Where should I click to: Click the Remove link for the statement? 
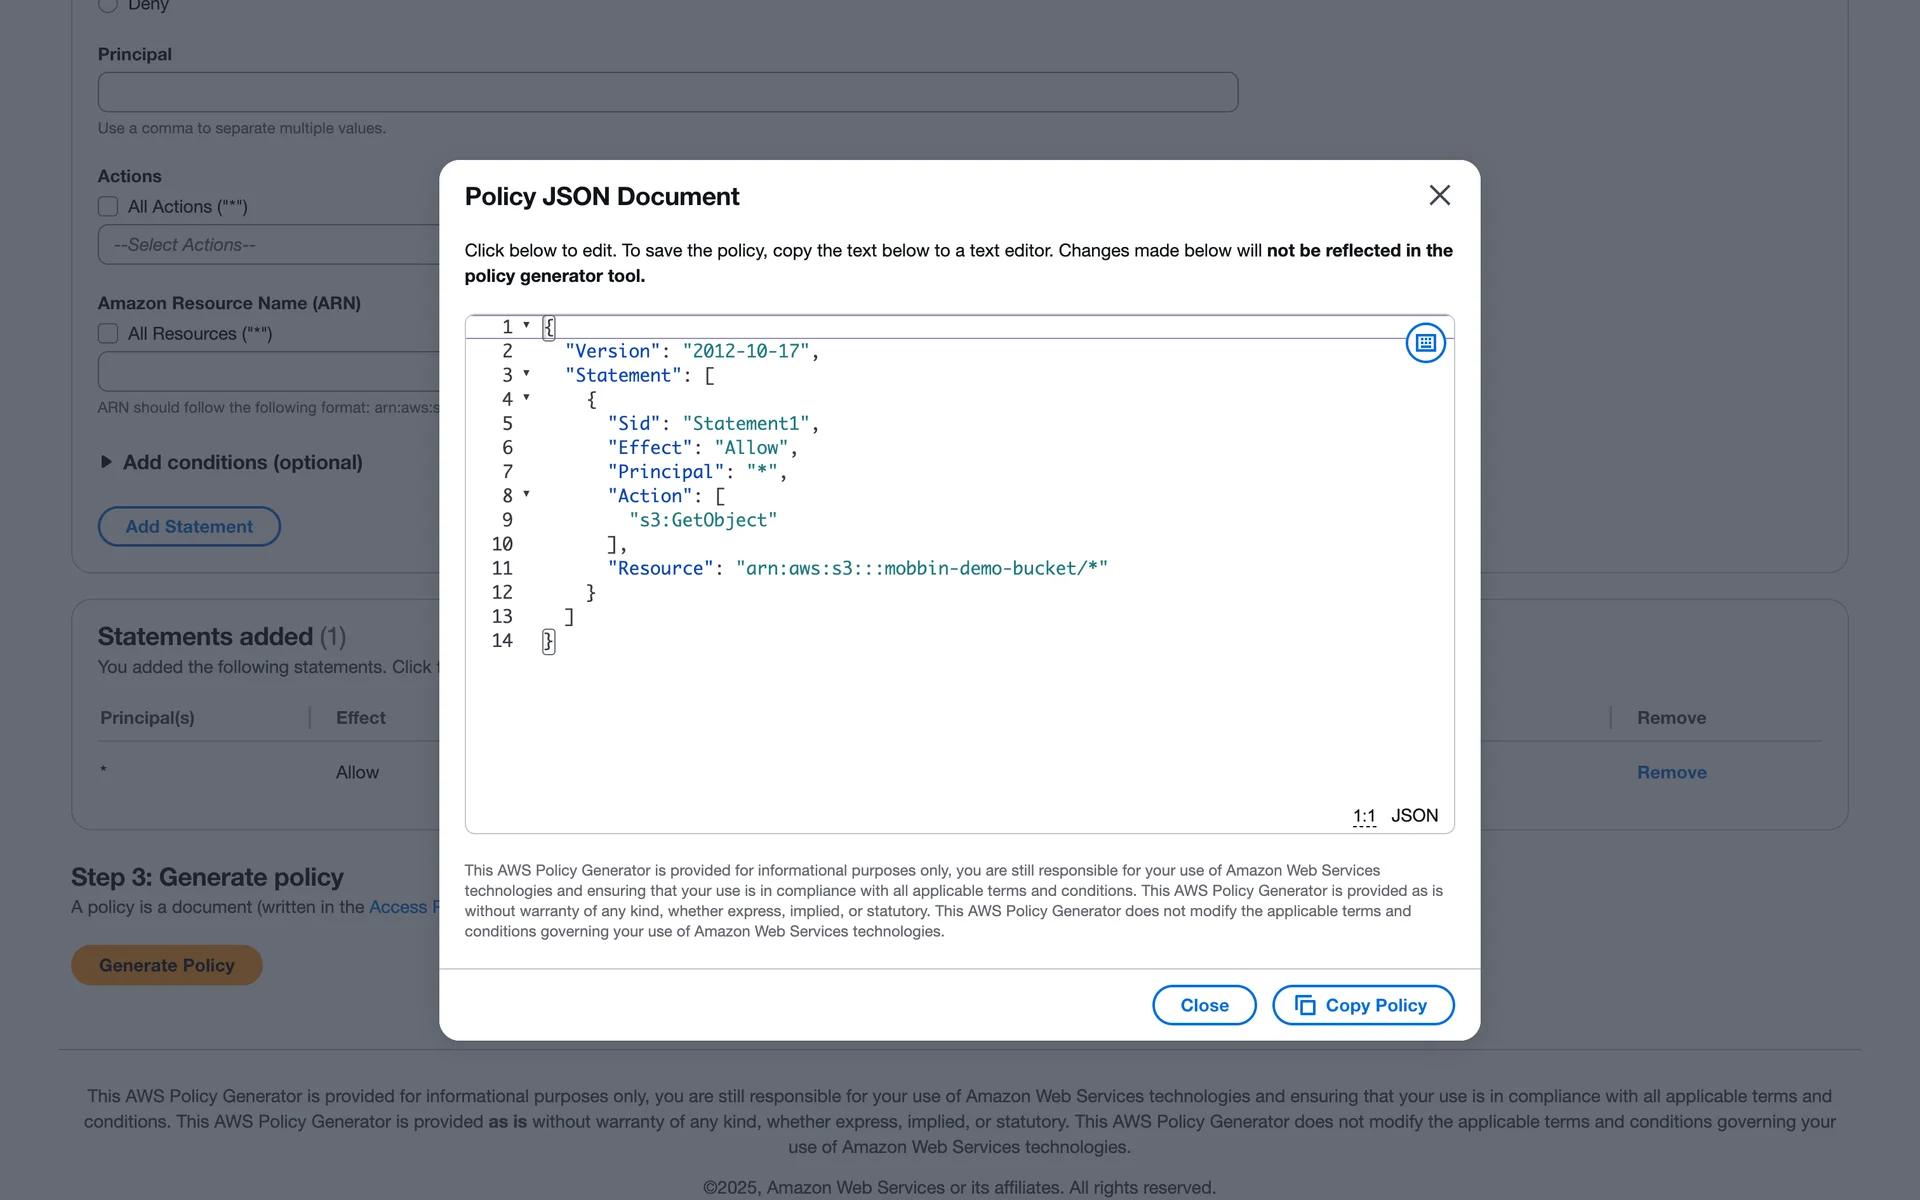tap(1671, 772)
